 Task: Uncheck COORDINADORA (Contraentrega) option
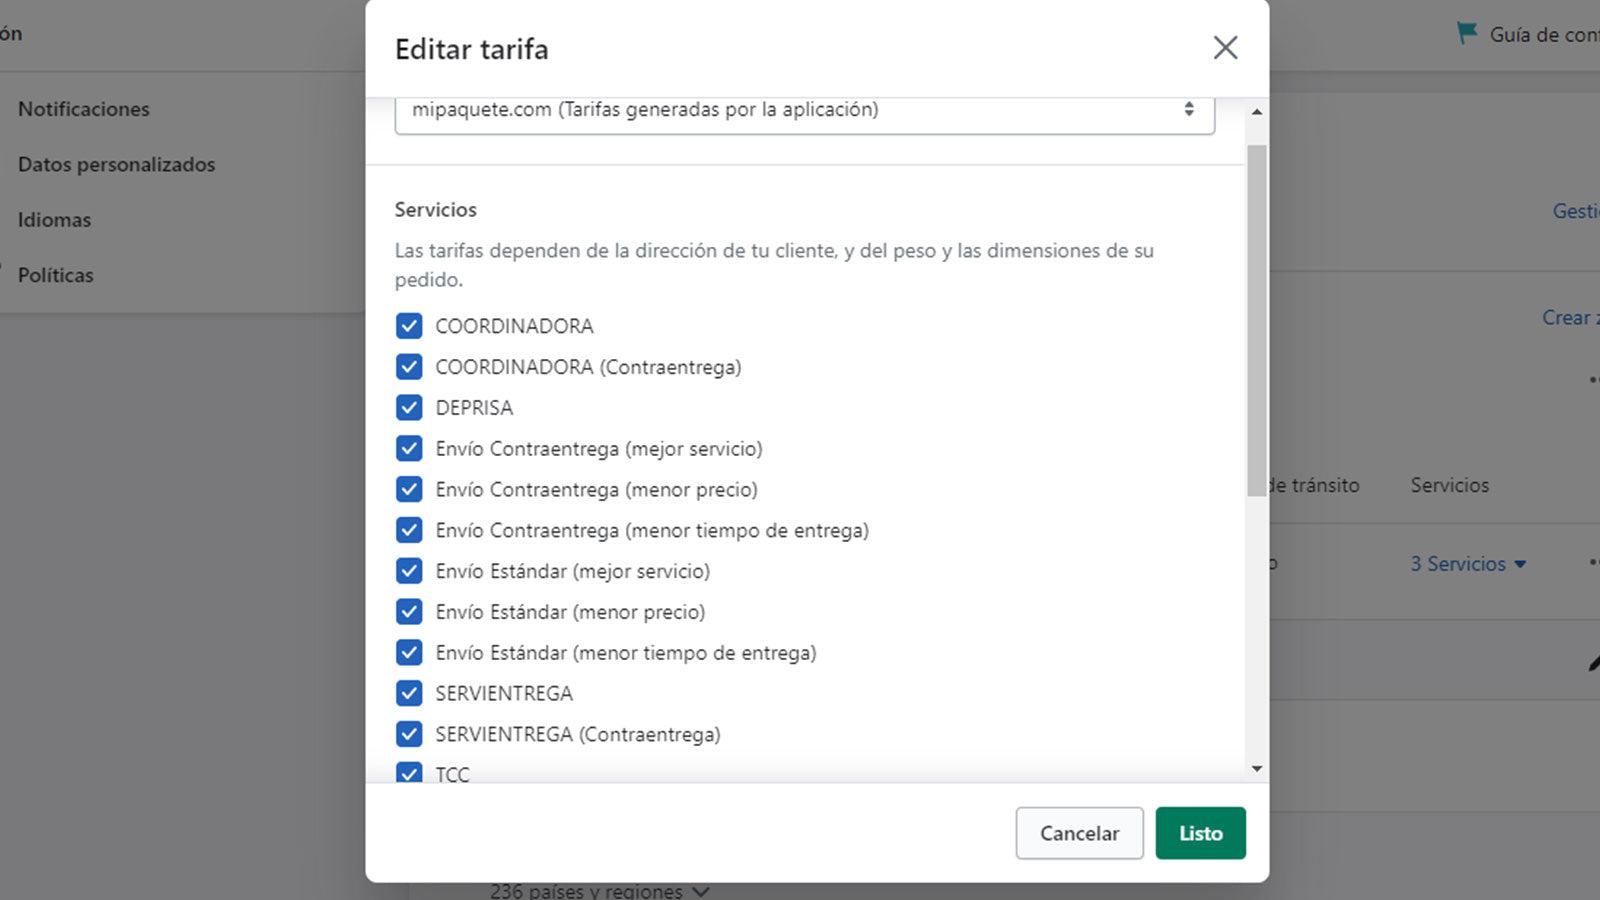point(410,366)
